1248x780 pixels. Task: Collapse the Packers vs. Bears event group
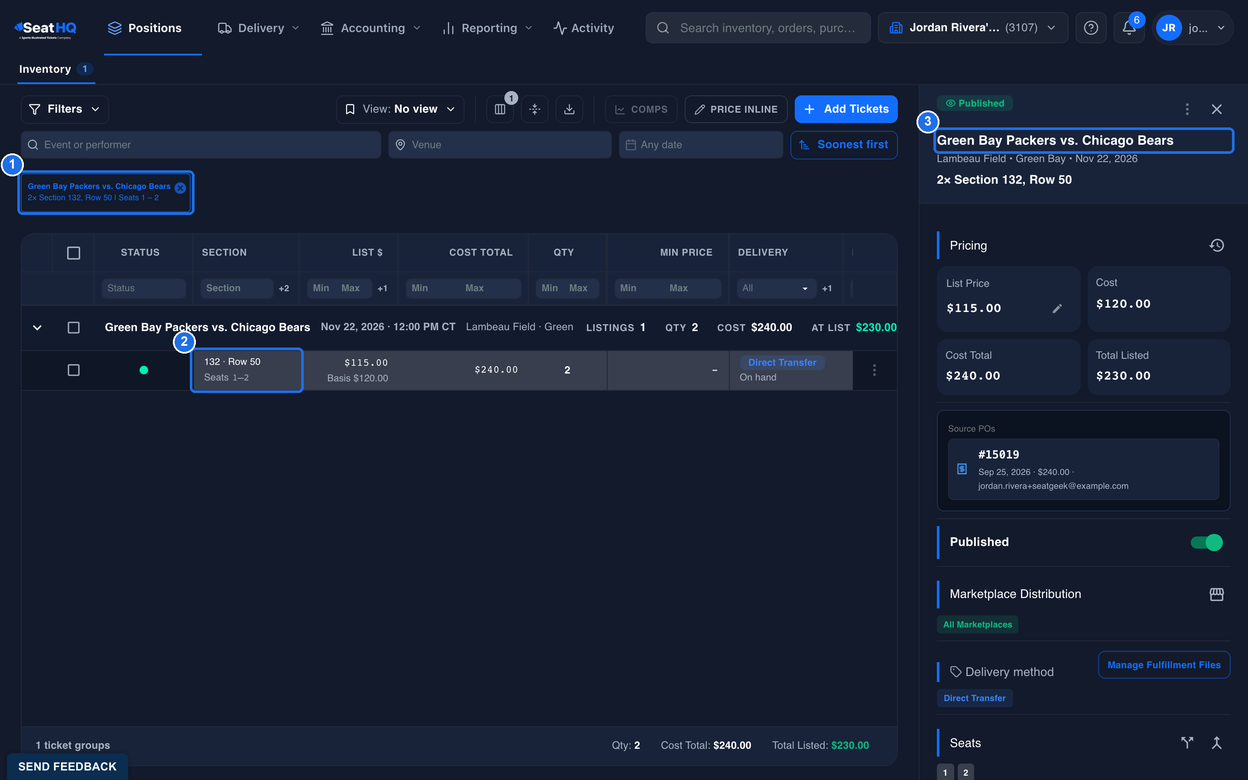[37, 327]
